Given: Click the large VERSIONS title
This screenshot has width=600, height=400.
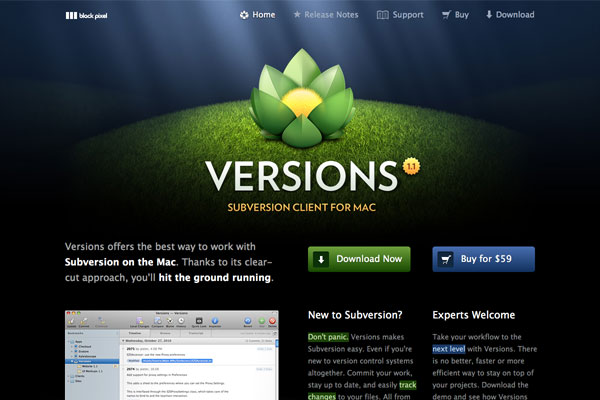Looking at the screenshot, I should coord(302,176).
